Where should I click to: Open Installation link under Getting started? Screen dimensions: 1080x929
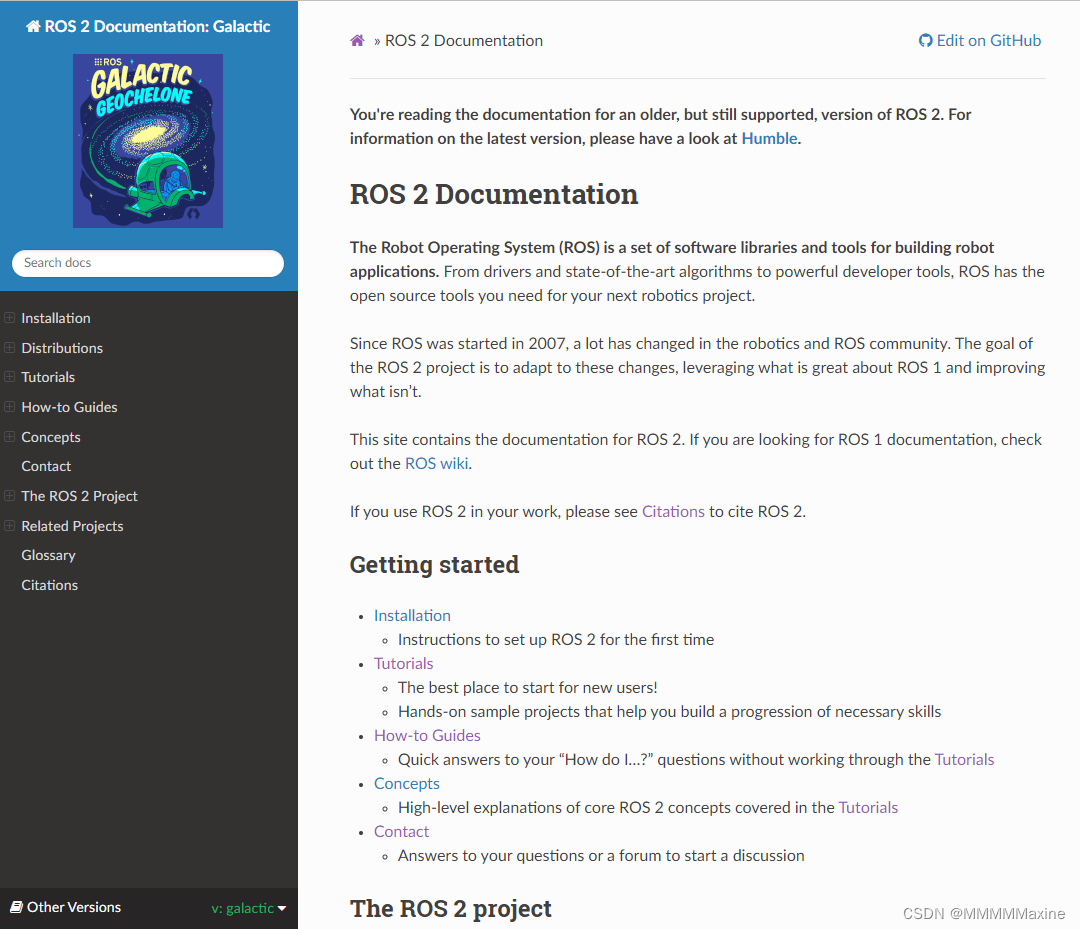(412, 616)
